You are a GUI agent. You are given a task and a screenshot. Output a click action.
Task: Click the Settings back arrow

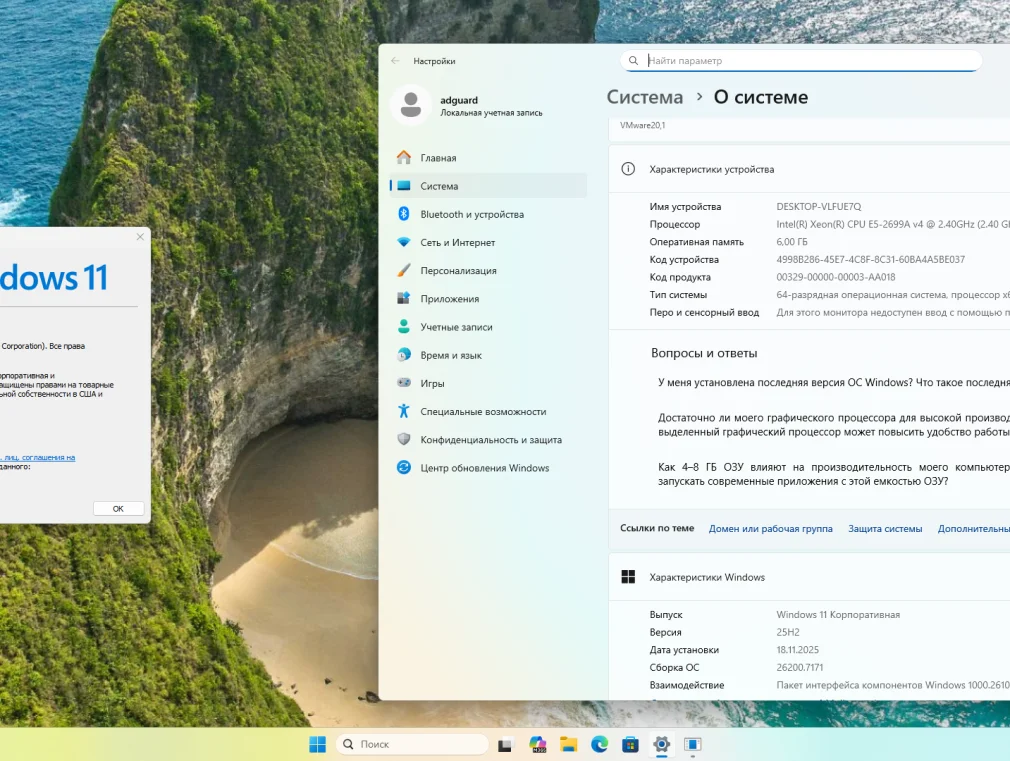(x=395, y=61)
